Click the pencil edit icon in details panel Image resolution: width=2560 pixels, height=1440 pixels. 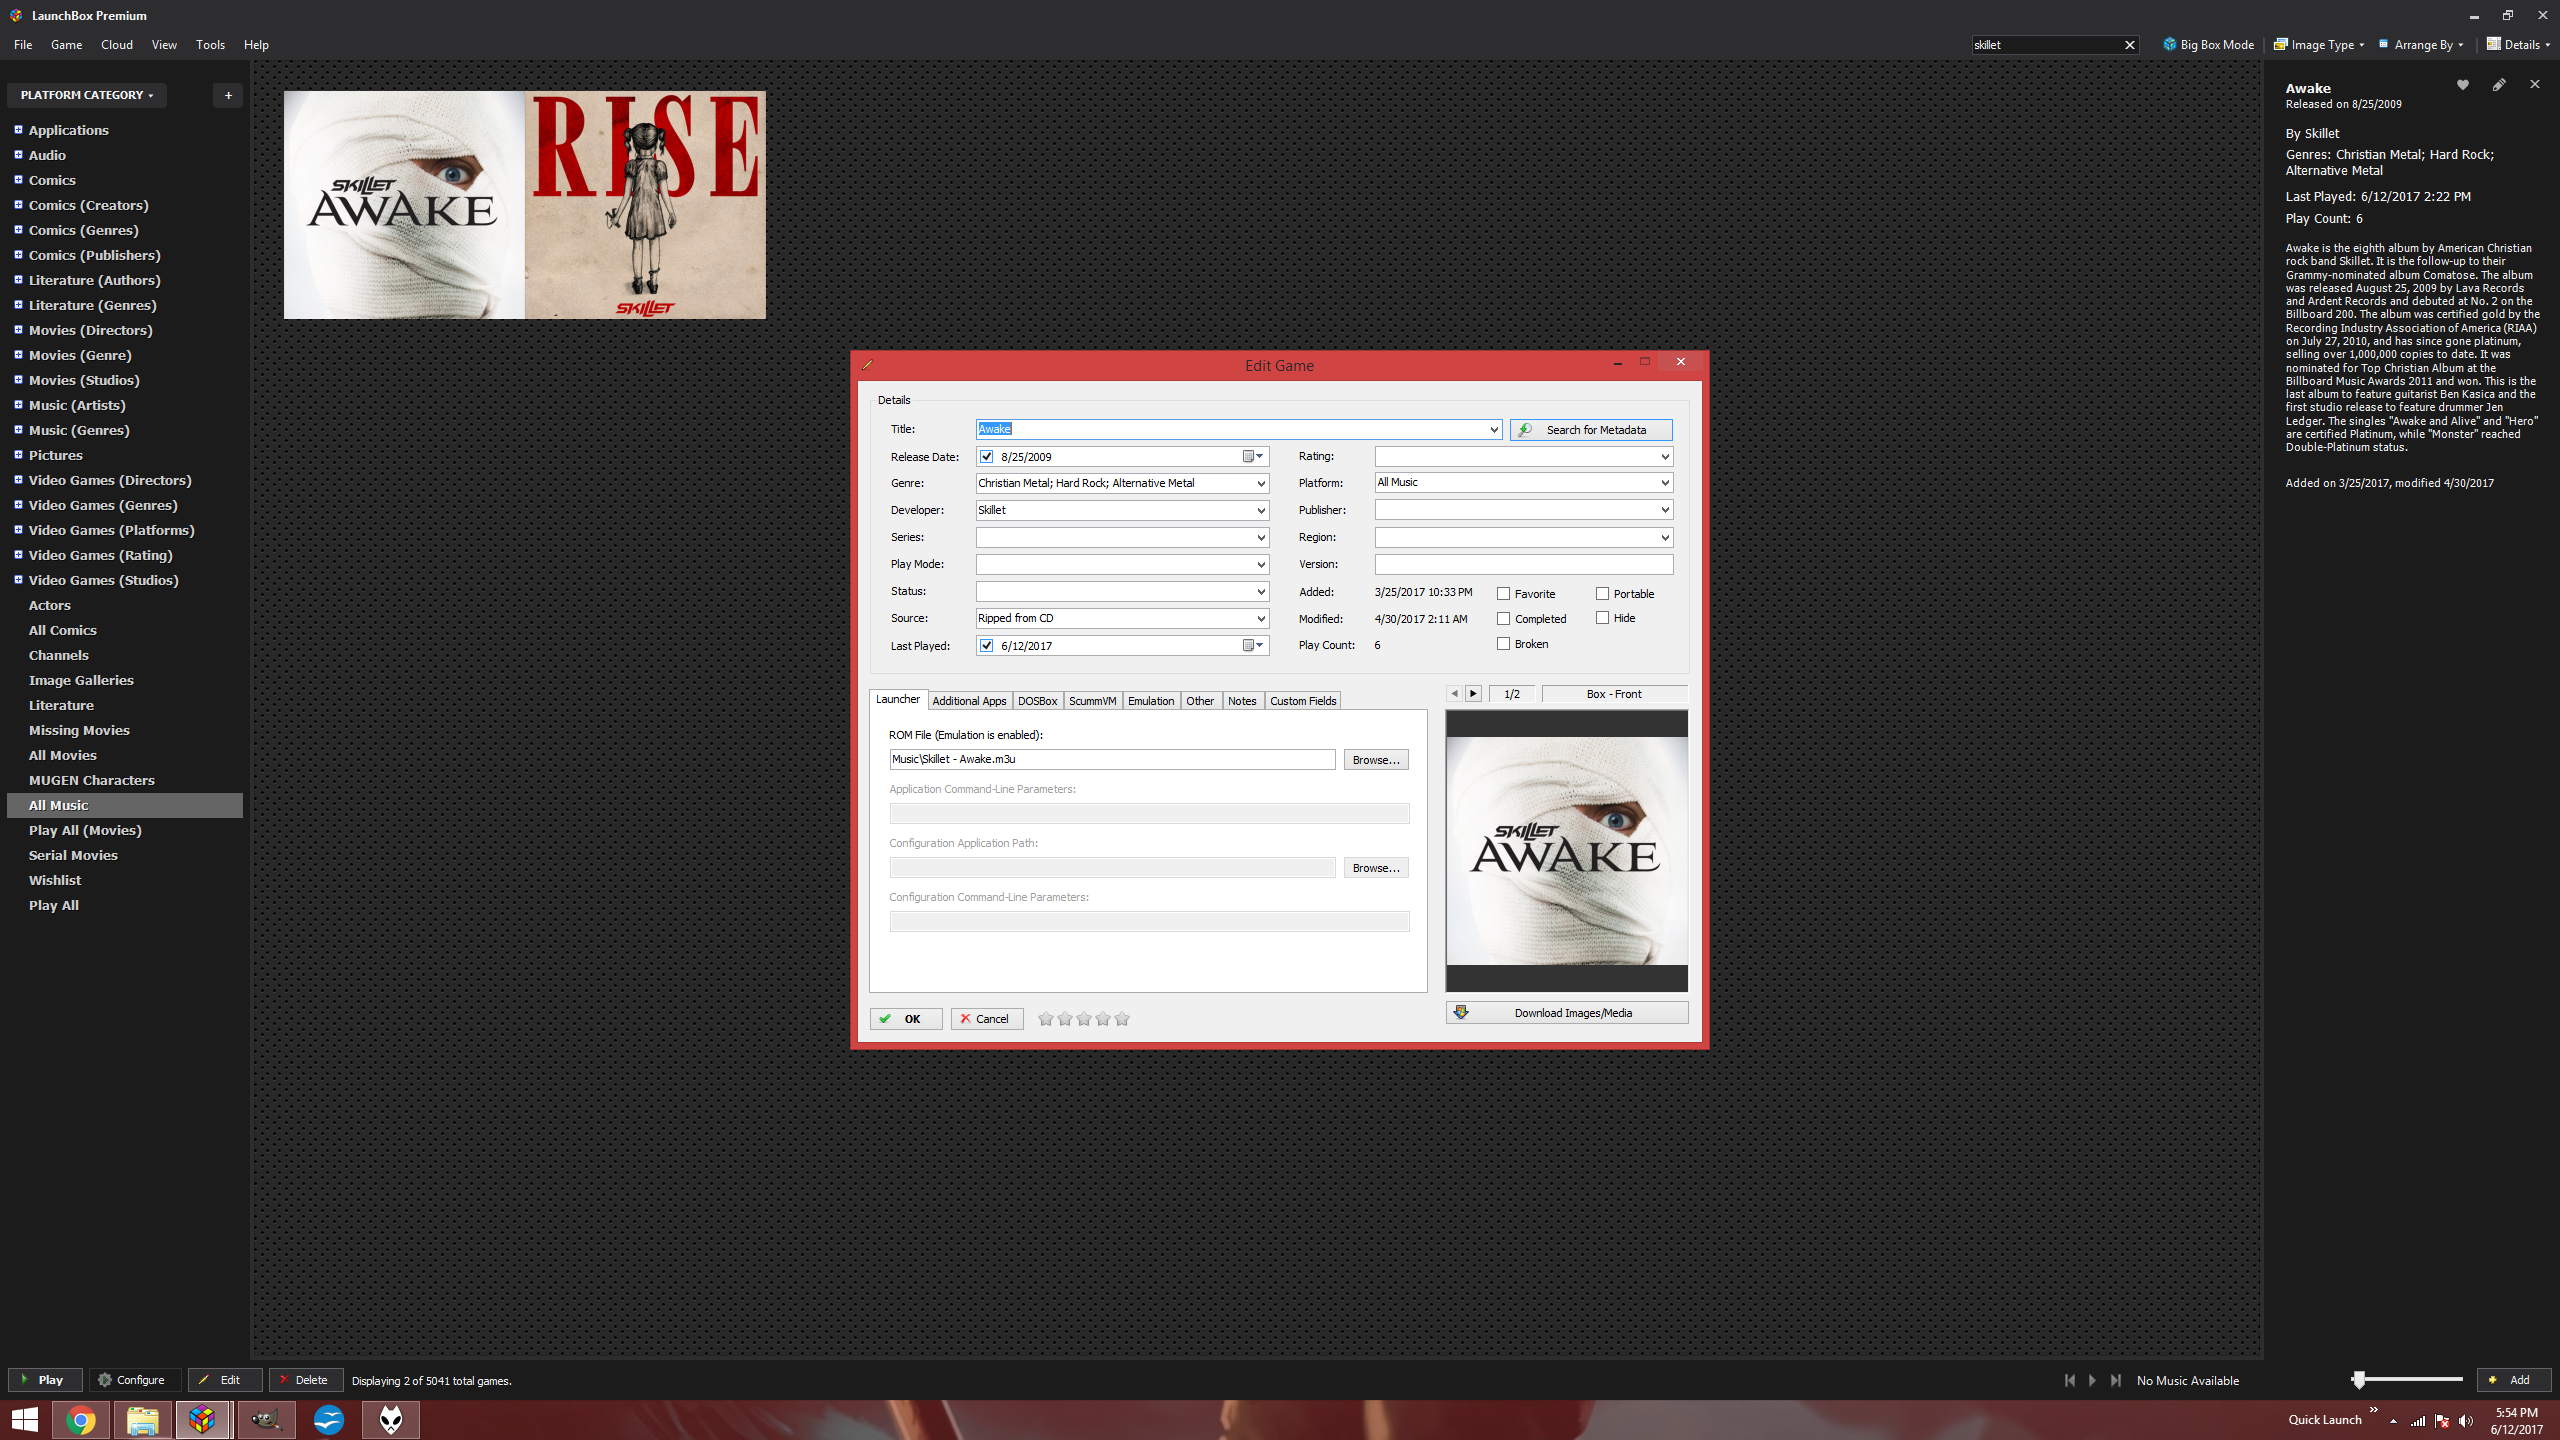(2498, 85)
